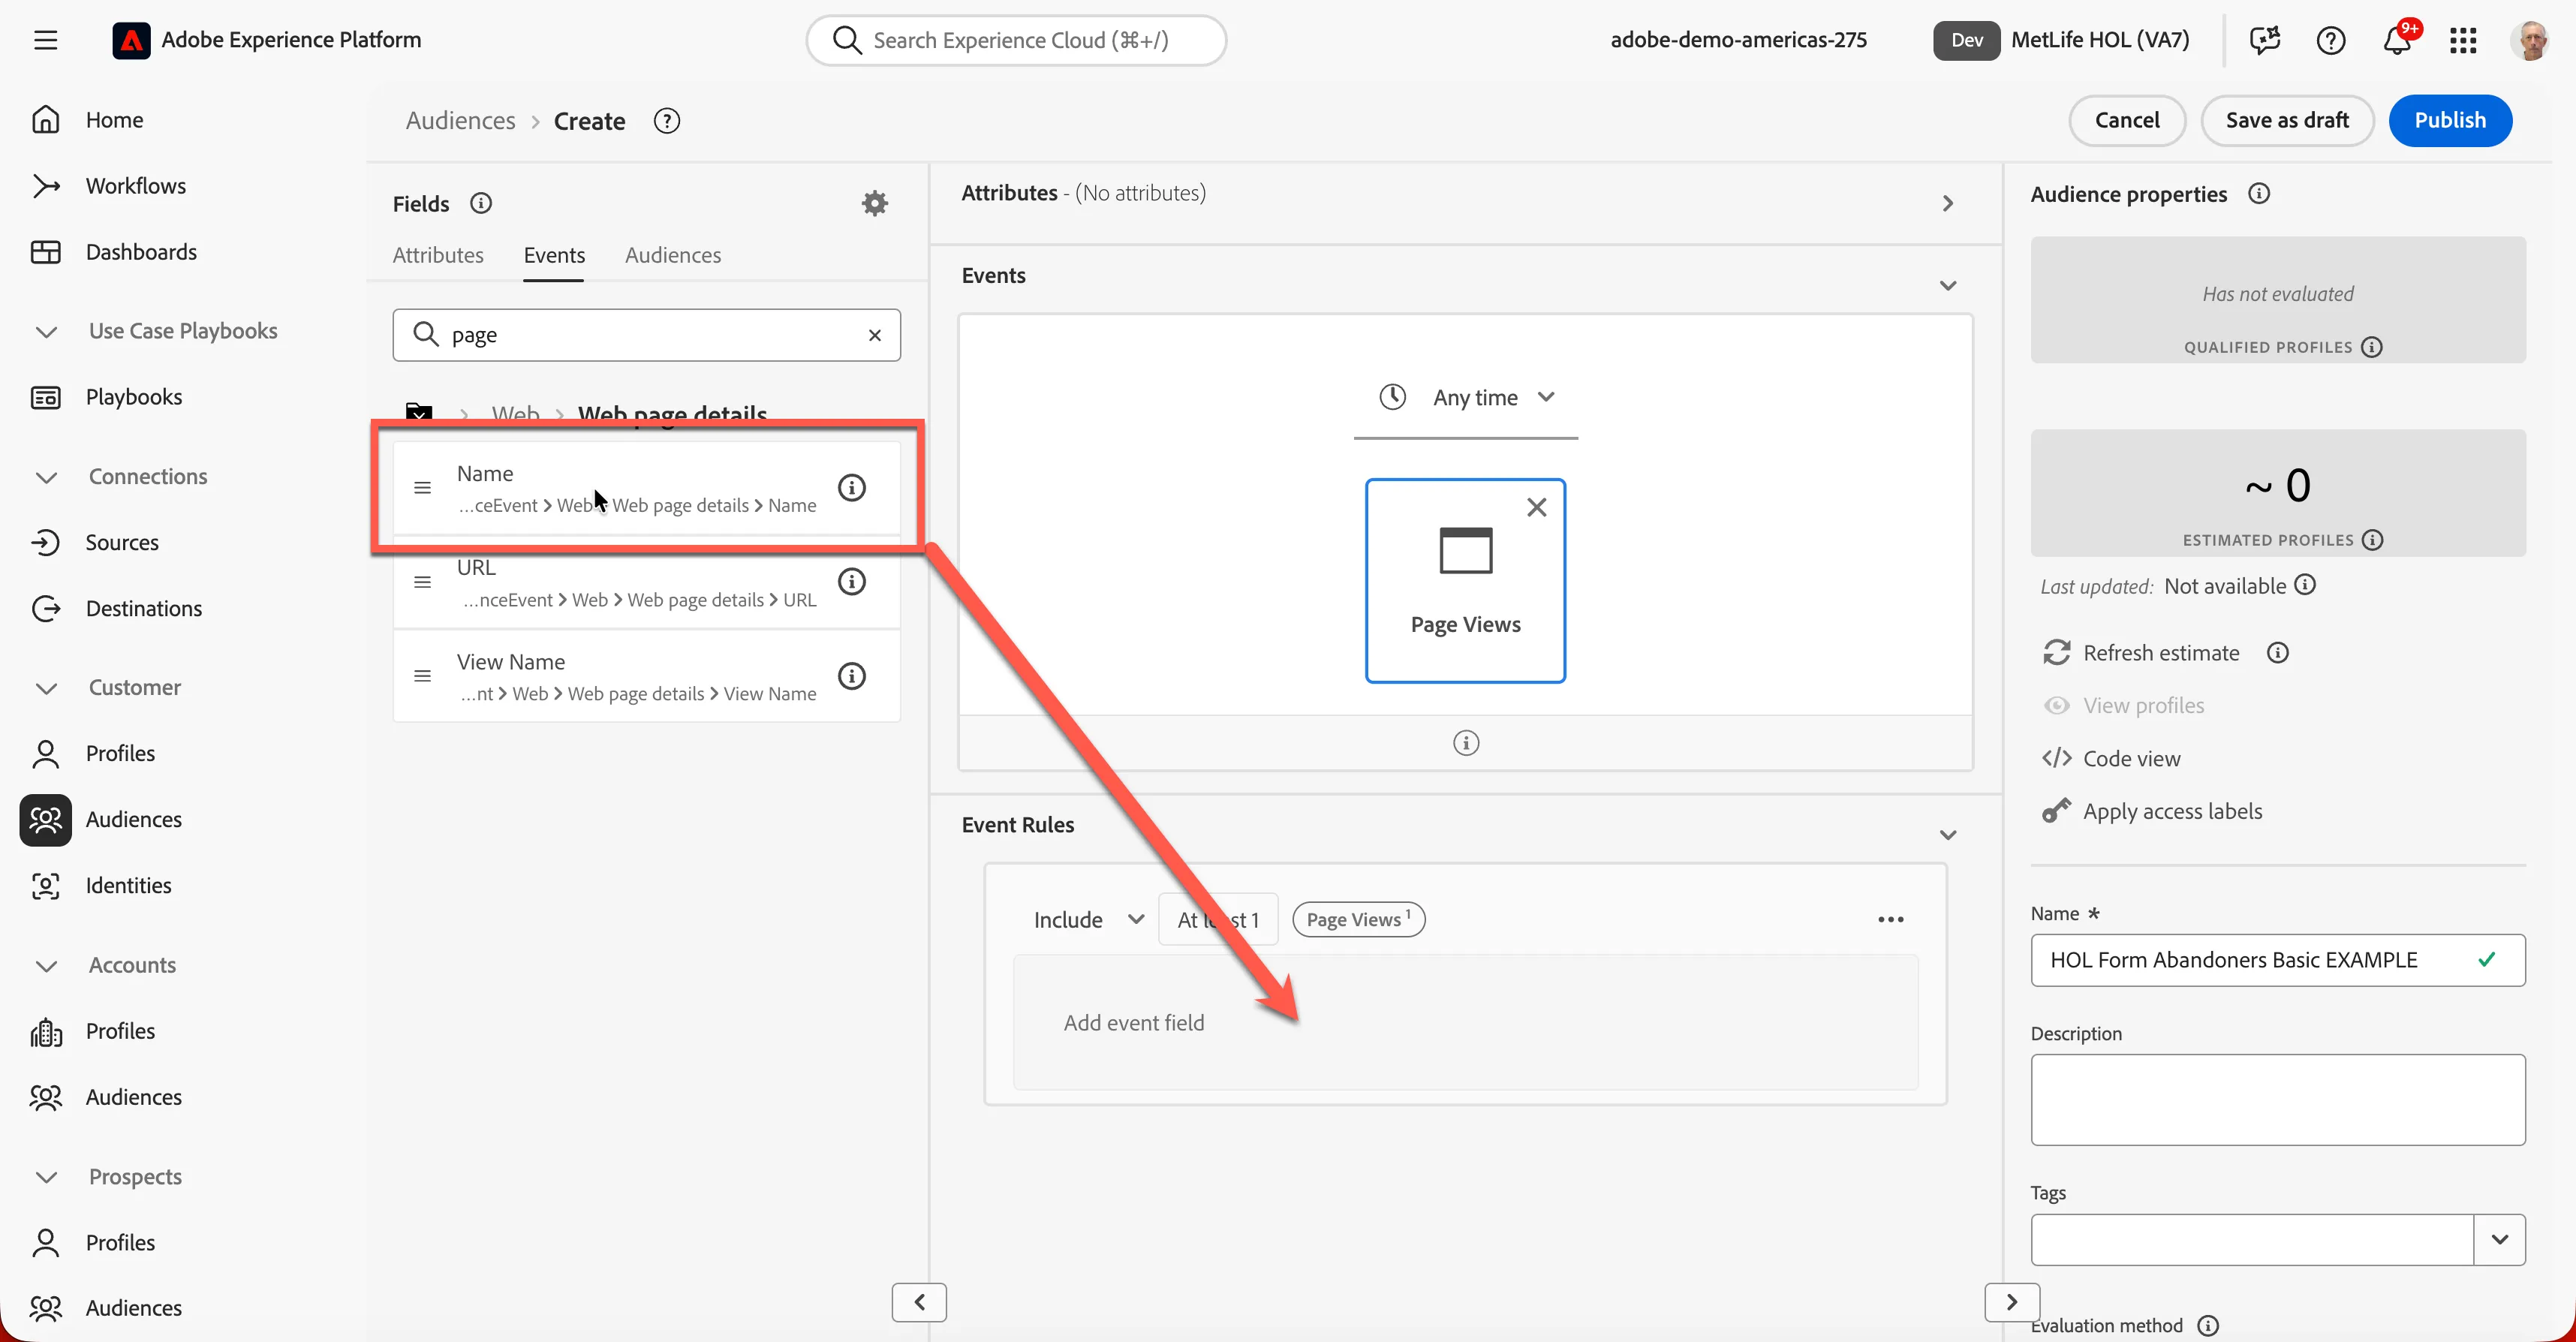The image size is (2576, 1342).
Task: Open the info icon below the events canvas
Action: [1465, 742]
